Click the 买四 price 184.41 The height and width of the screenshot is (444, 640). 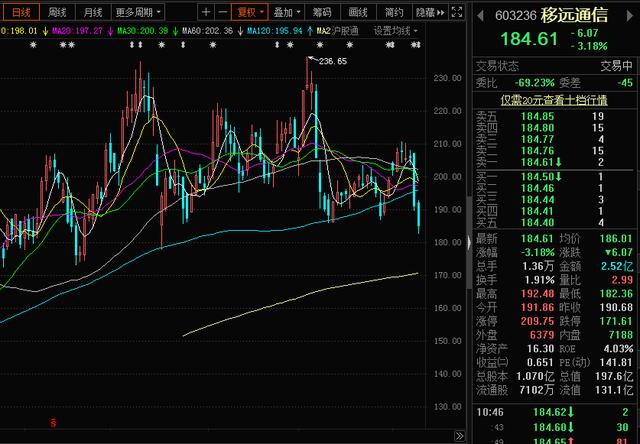(x=538, y=211)
